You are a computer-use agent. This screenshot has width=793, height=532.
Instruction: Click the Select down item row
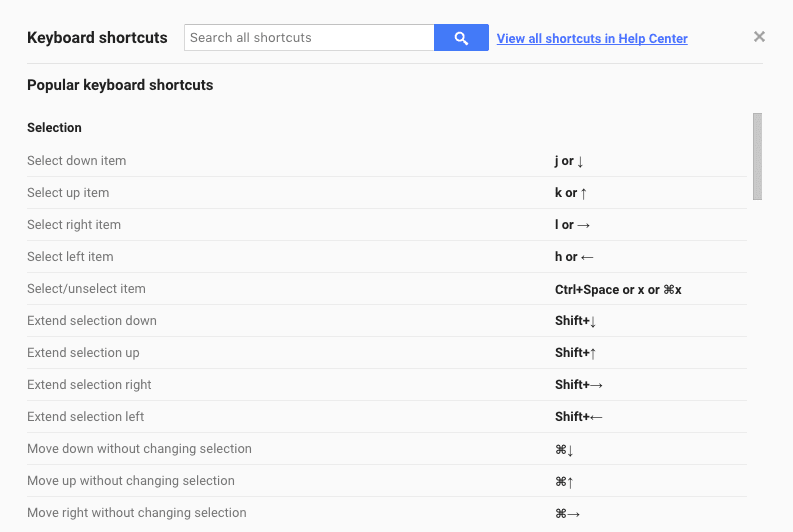tap(76, 161)
